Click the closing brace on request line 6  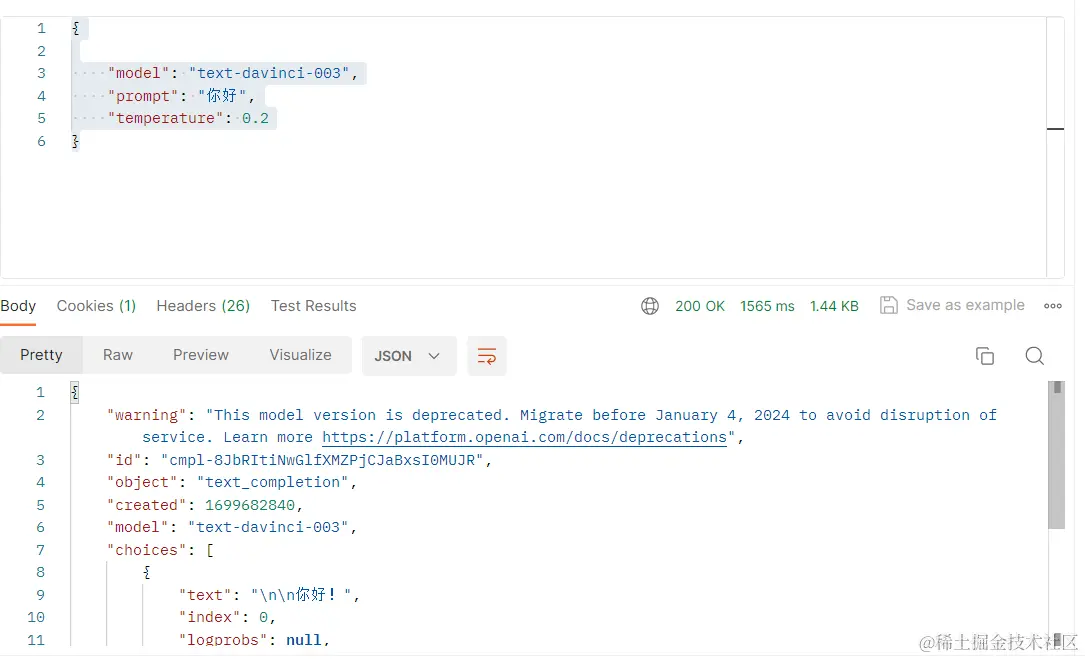(75, 141)
